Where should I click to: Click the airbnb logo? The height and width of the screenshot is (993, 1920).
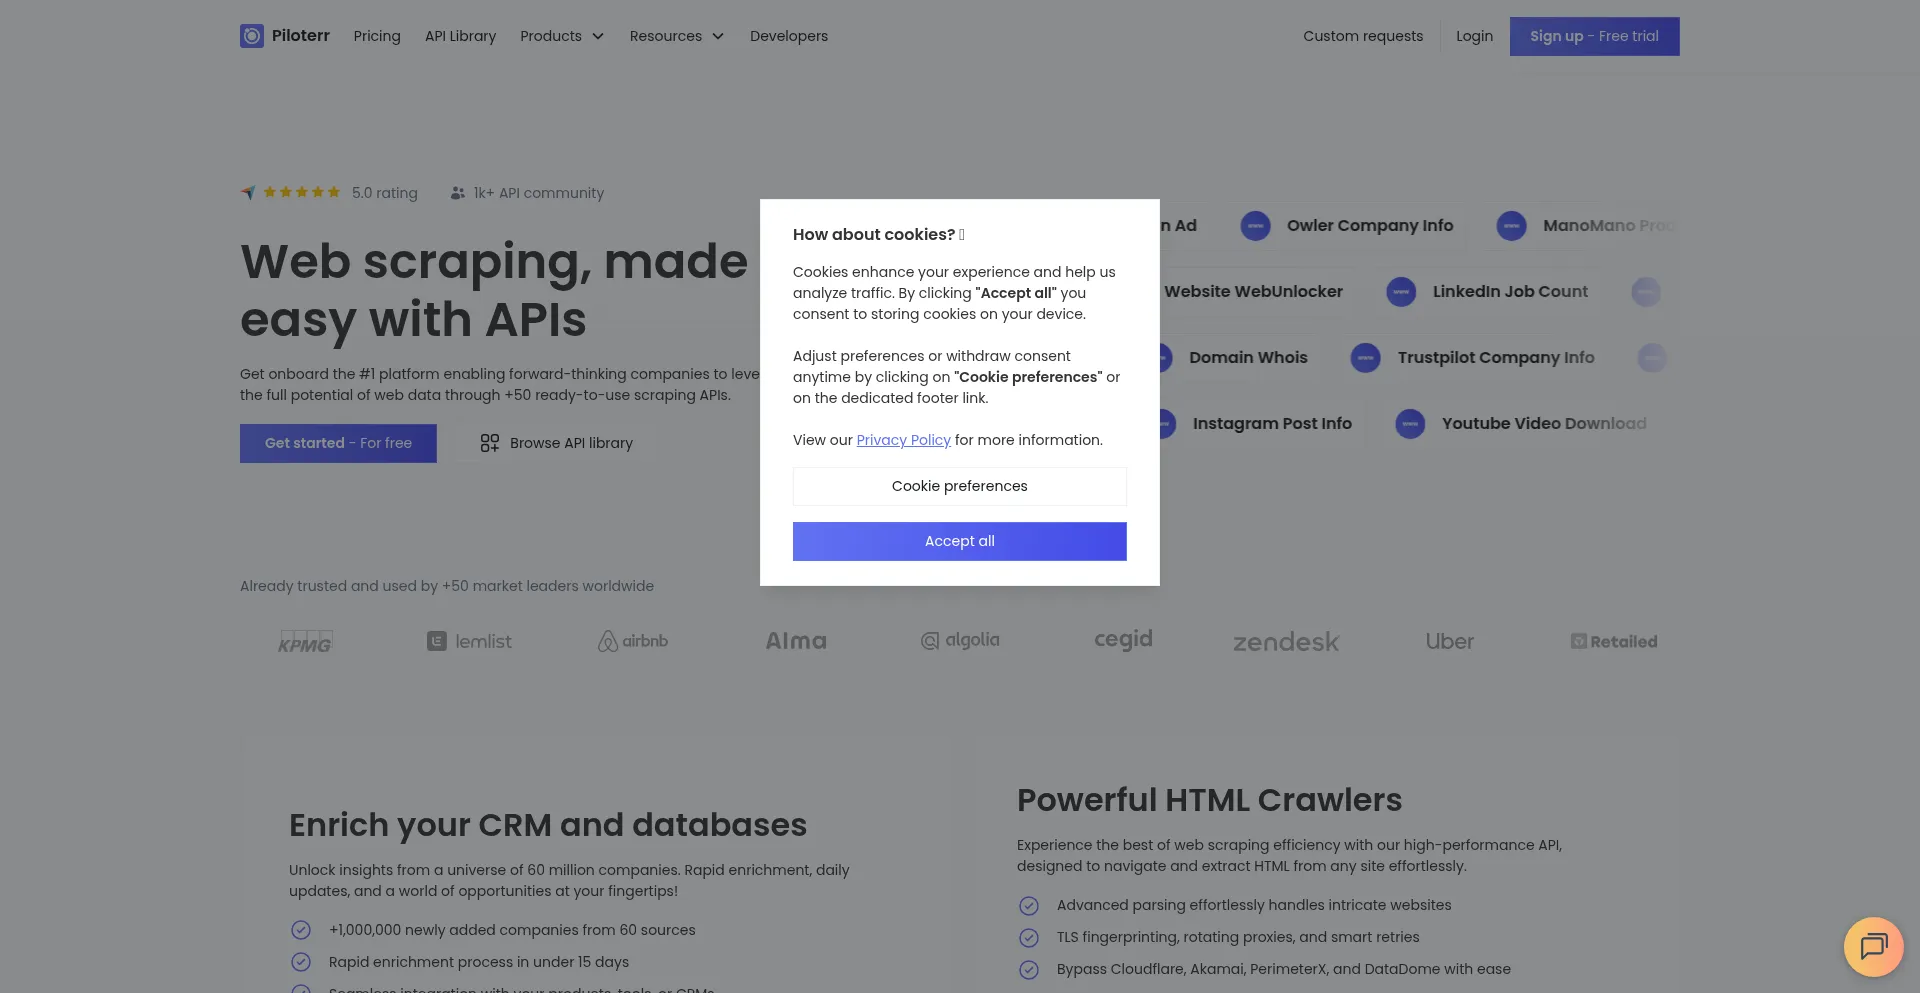[x=633, y=641]
